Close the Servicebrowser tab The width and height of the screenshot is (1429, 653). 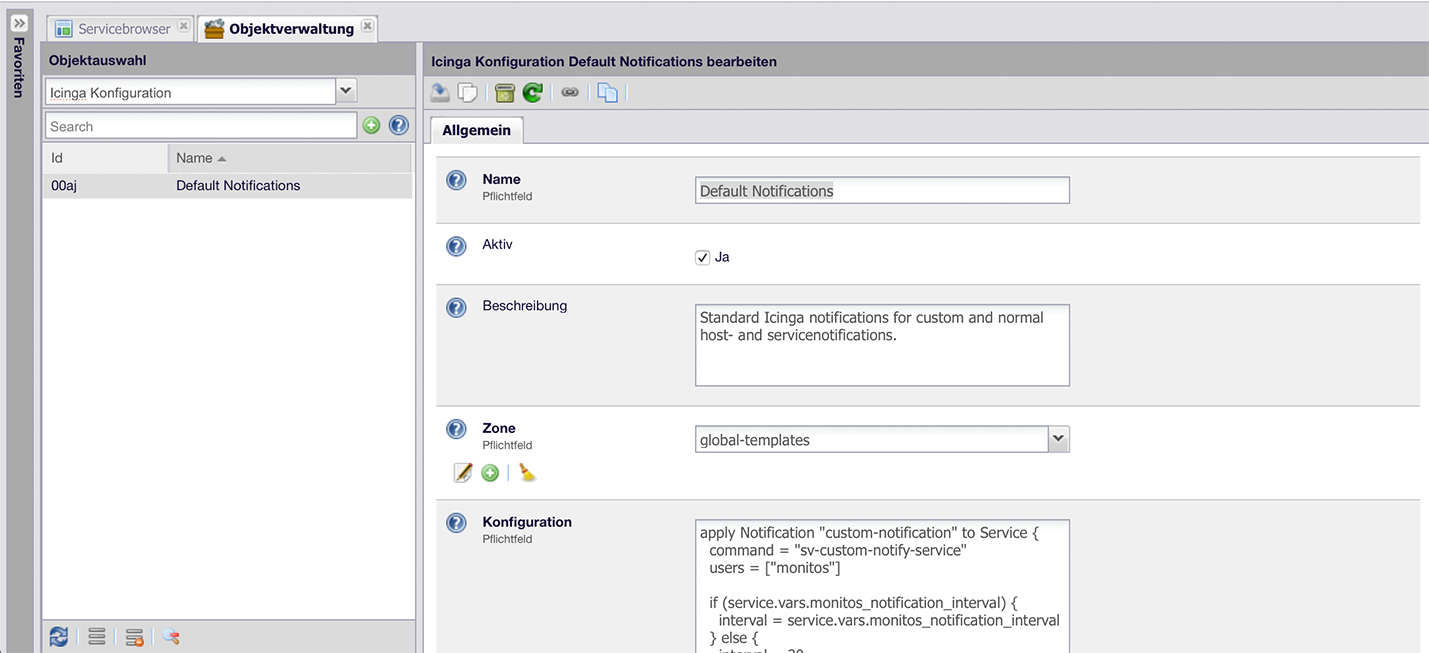(x=183, y=27)
